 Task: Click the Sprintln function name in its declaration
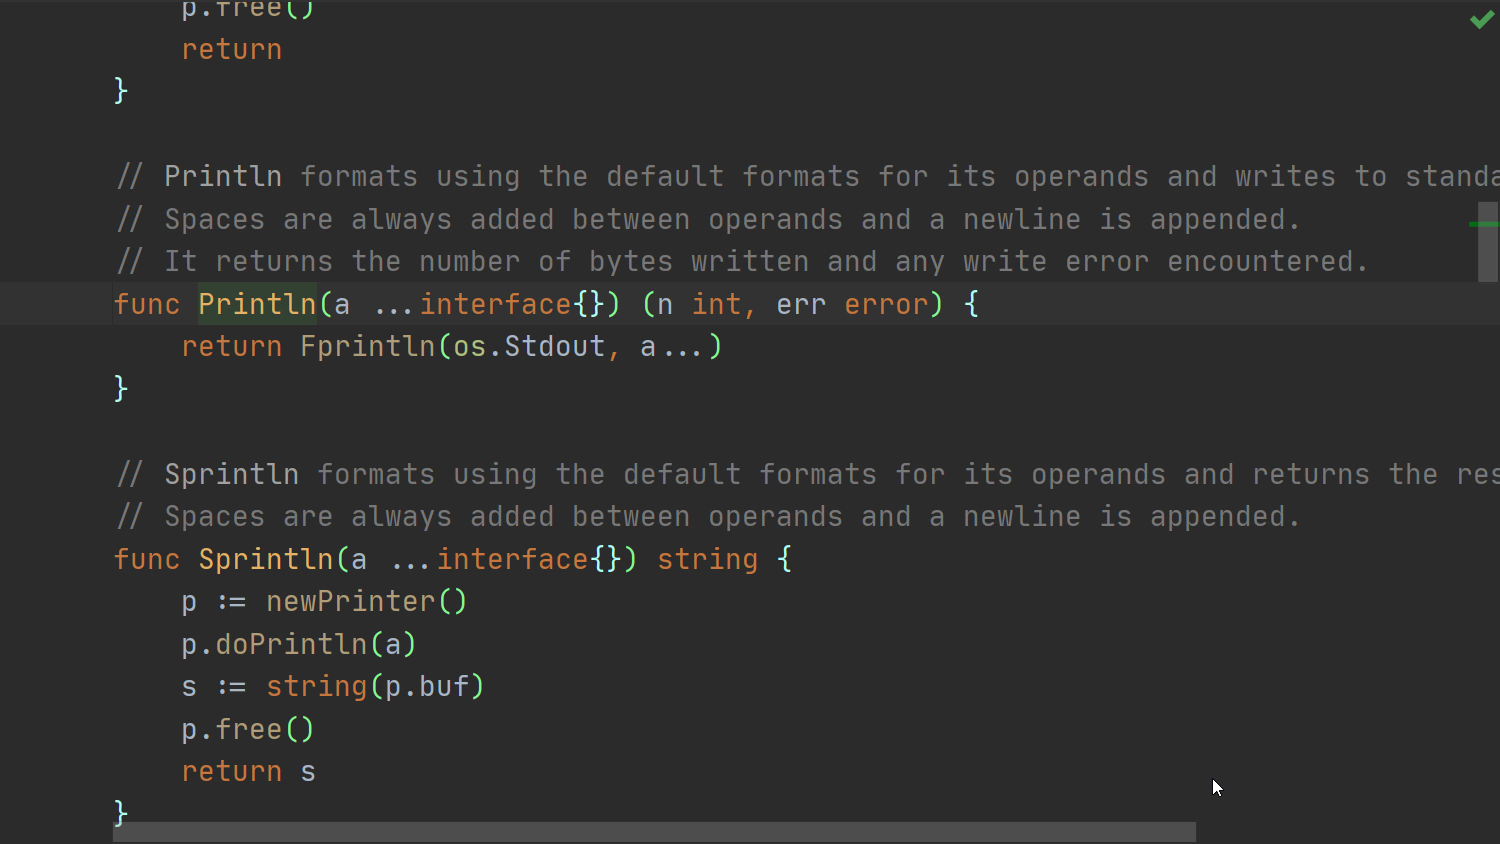[x=265, y=559]
